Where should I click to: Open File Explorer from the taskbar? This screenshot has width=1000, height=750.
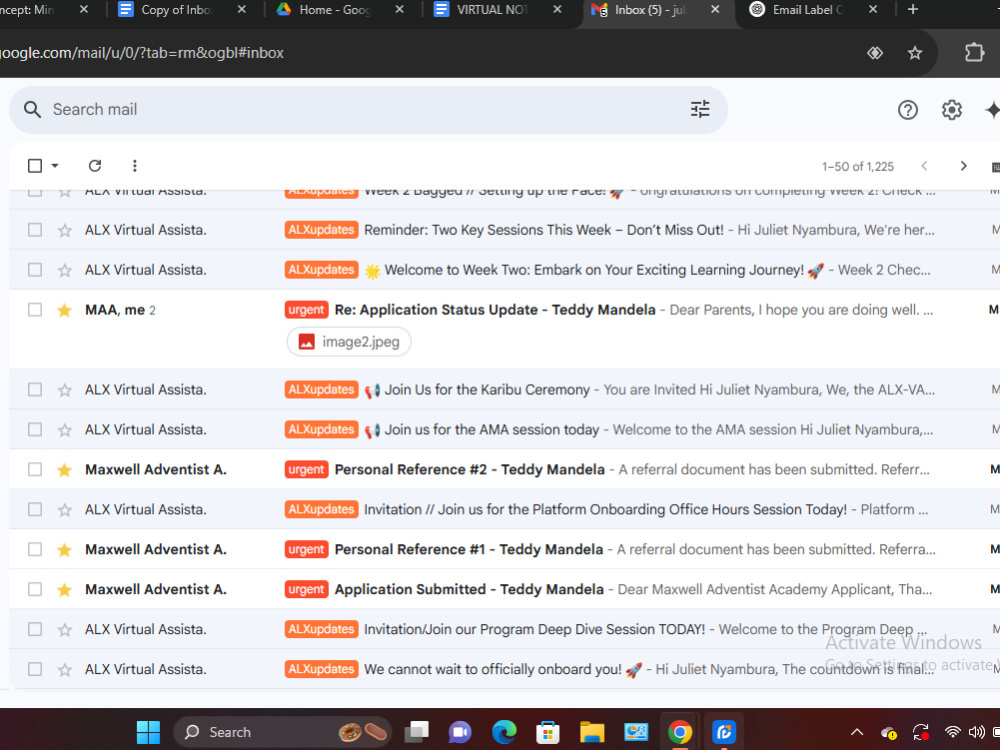click(x=592, y=732)
